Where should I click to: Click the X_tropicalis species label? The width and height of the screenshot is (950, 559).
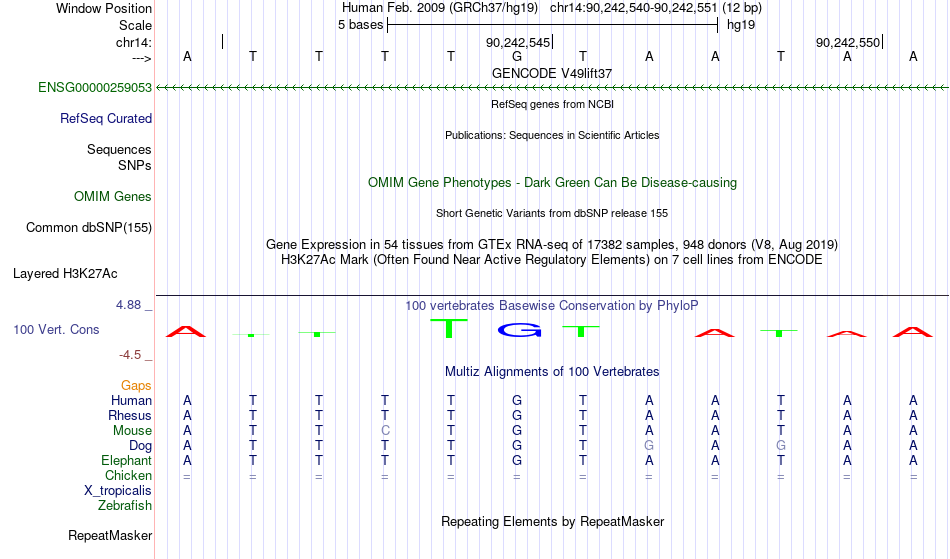click(x=118, y=491)
